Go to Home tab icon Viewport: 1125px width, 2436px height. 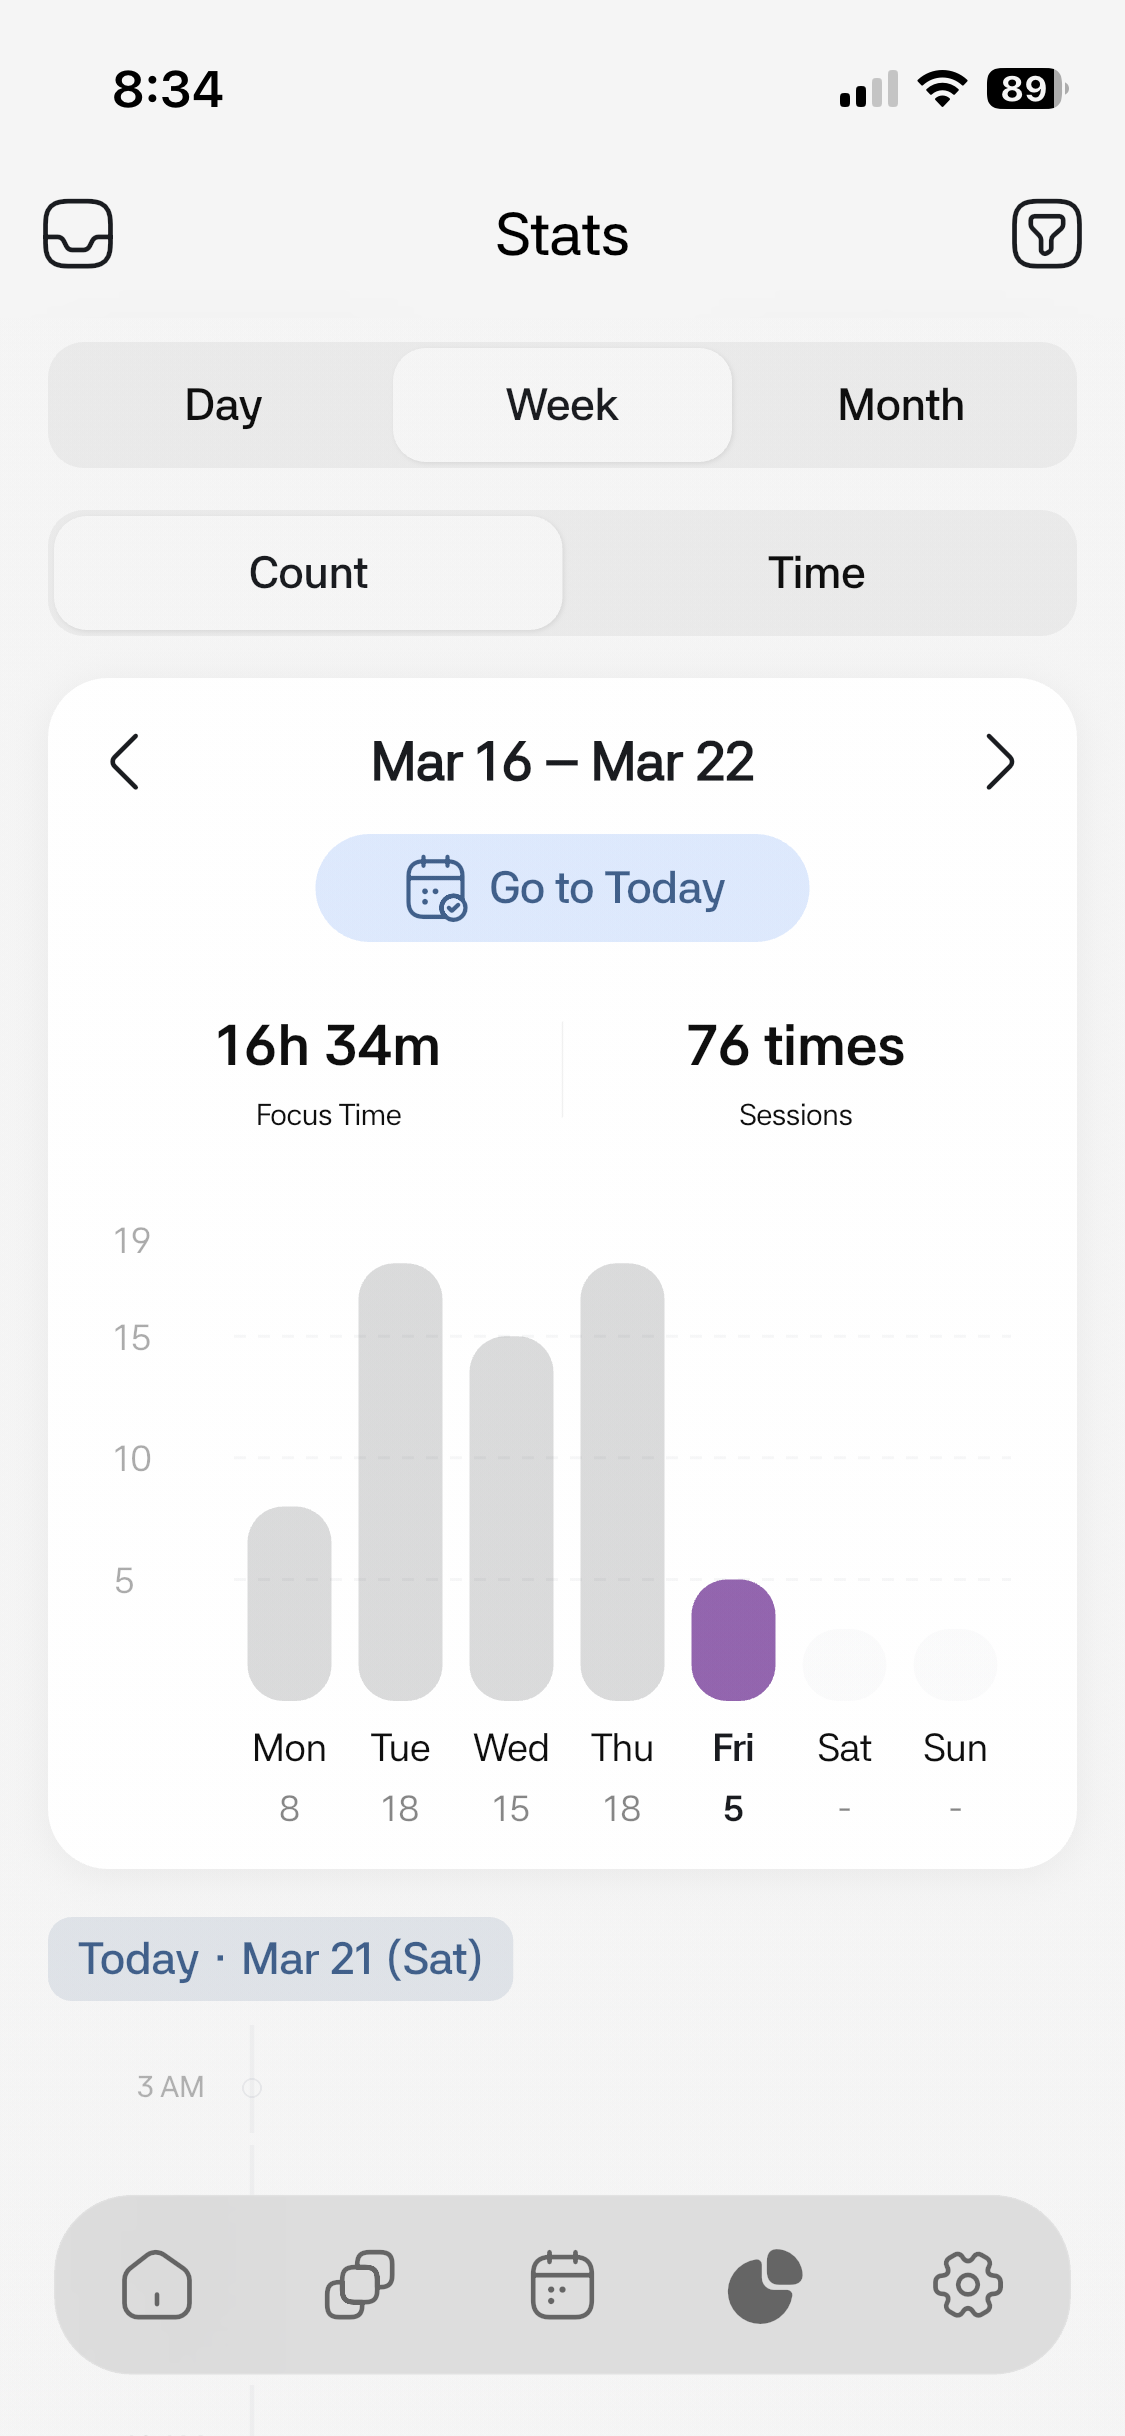(x=157, y=2285)
